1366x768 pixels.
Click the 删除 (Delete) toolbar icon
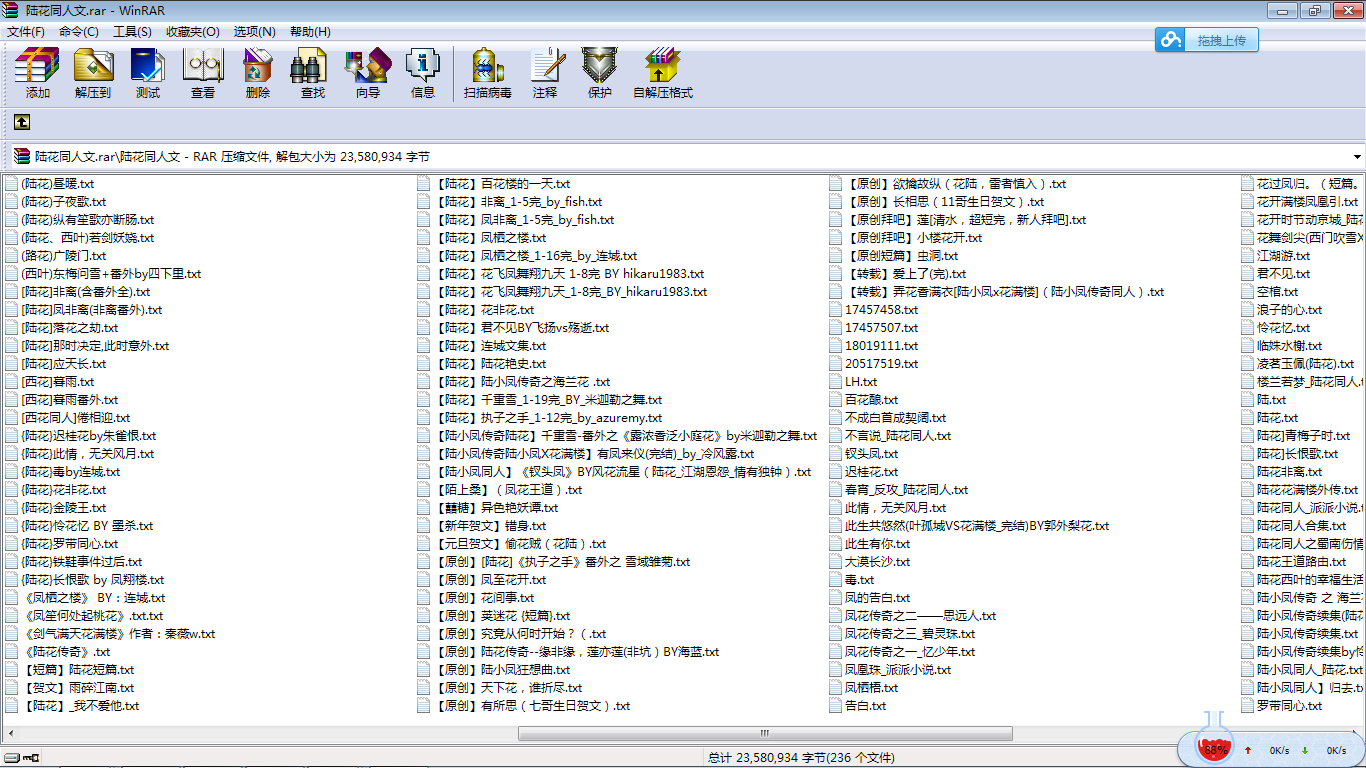point(258,73)
